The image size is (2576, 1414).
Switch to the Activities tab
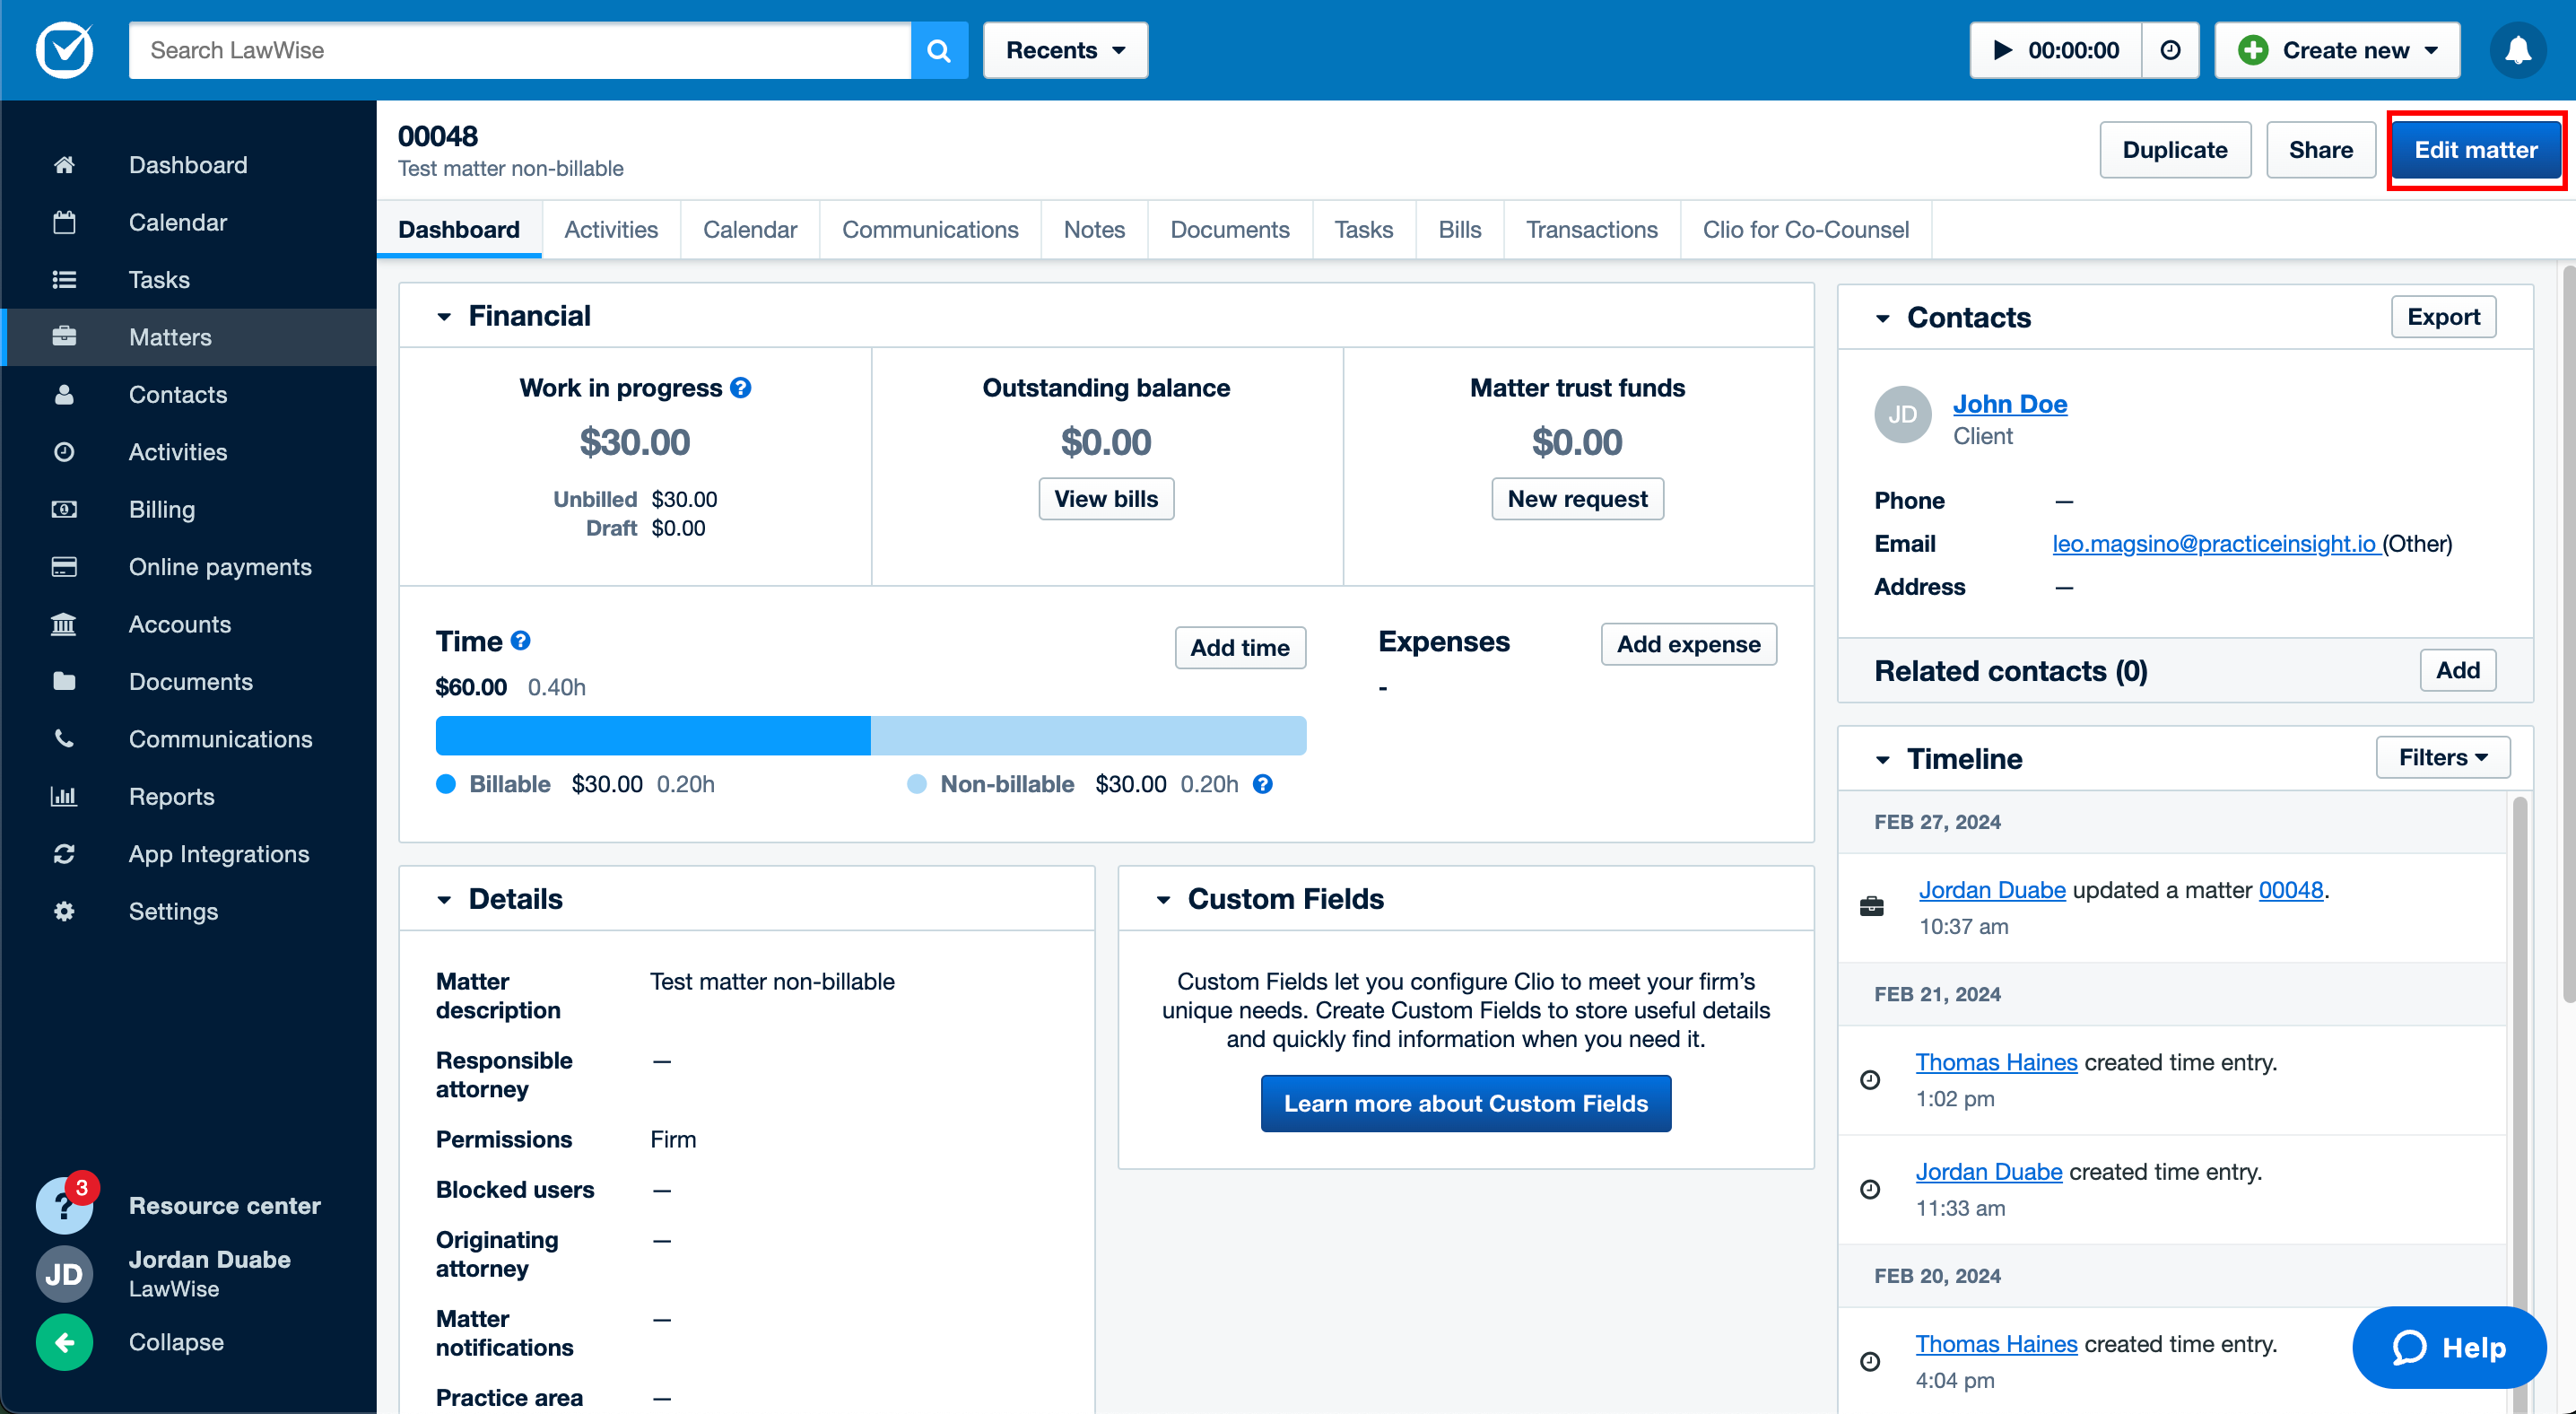coord(611,229)
